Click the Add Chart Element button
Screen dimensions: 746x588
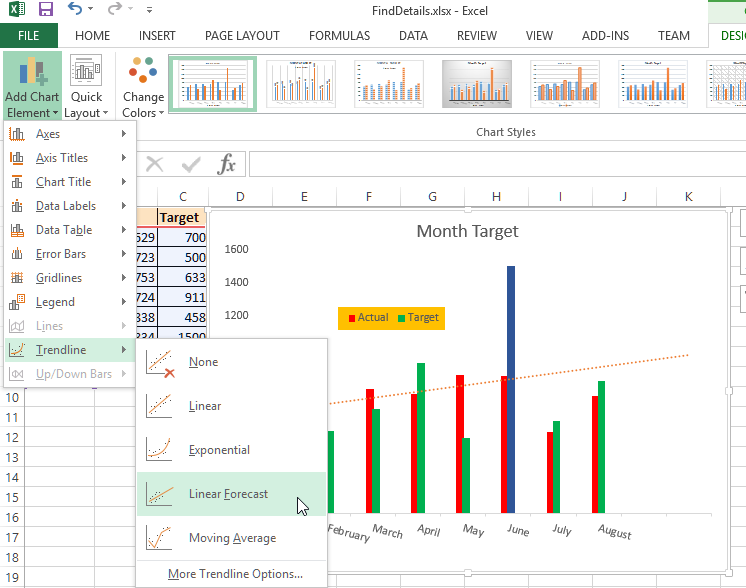coord(32,86)
